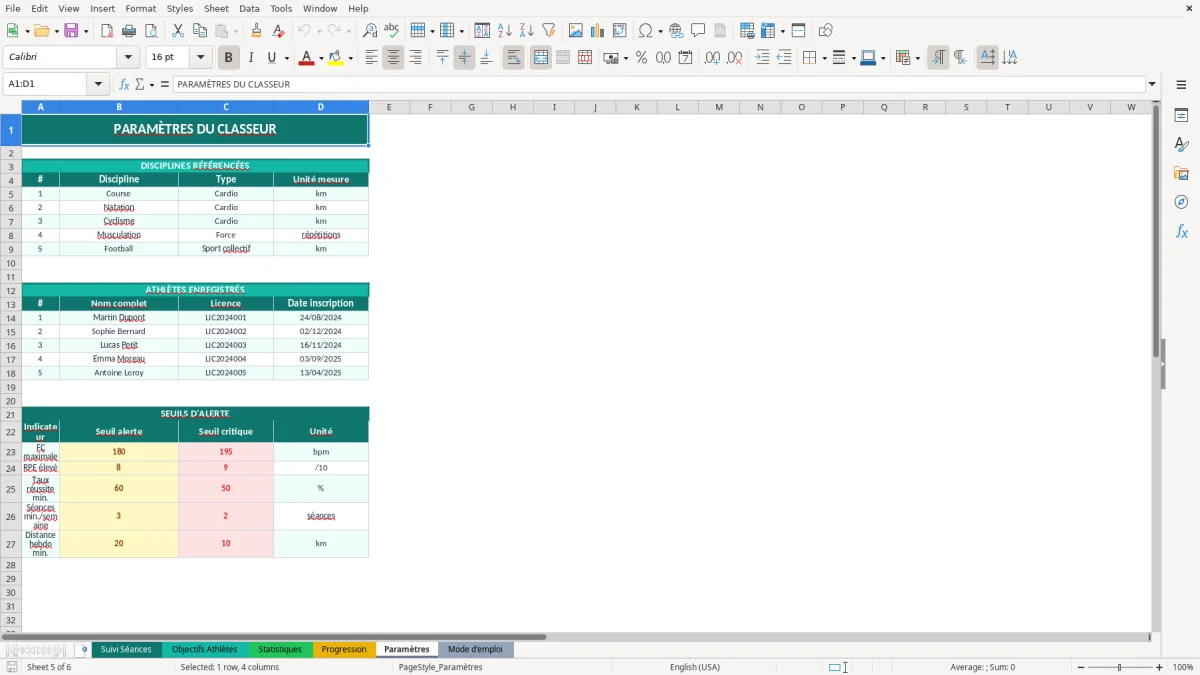1200x675 pixels.
Task: Toggle Wrap Text
Action: [x=514, y=58]
